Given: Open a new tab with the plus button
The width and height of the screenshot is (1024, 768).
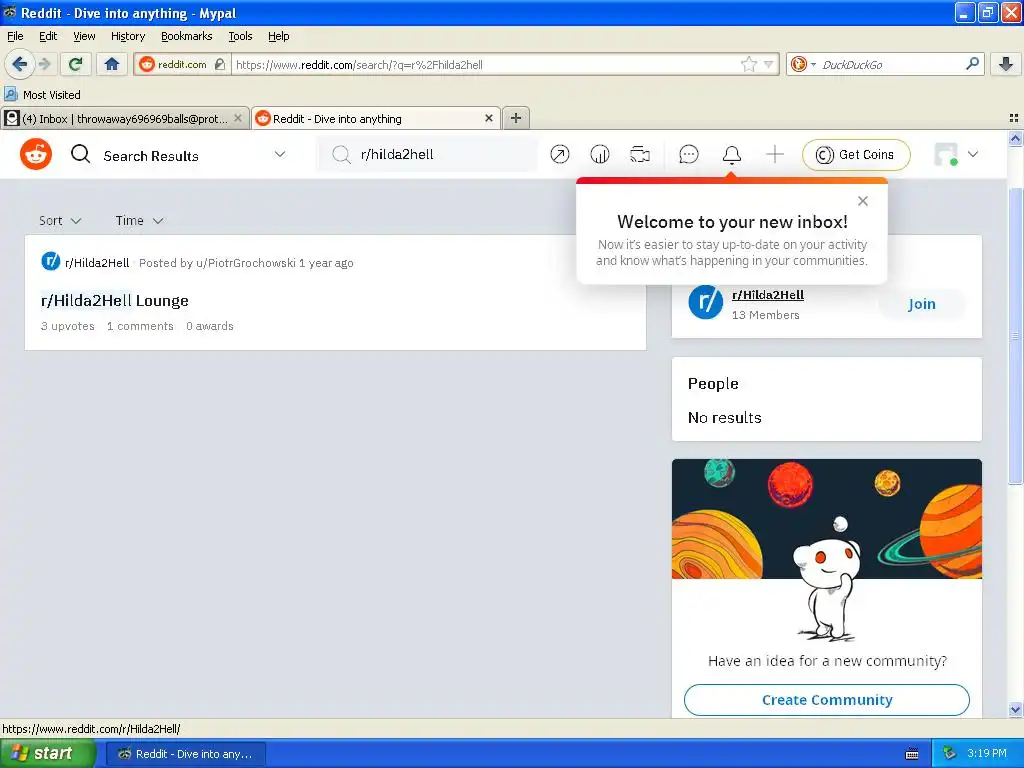Looking at the screenshot, I should click(x=516, y=118).
